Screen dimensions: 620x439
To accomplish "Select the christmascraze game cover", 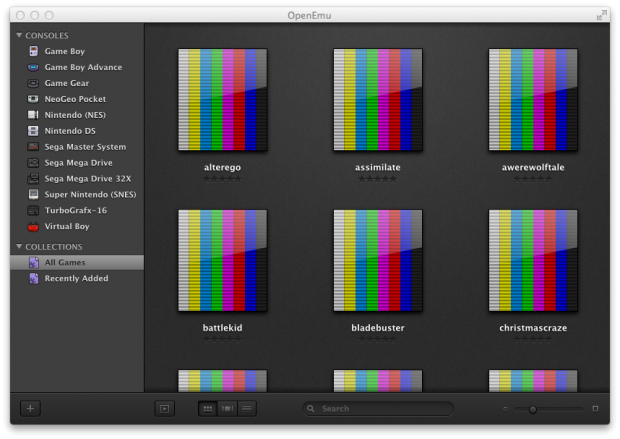I will (533, 260).
